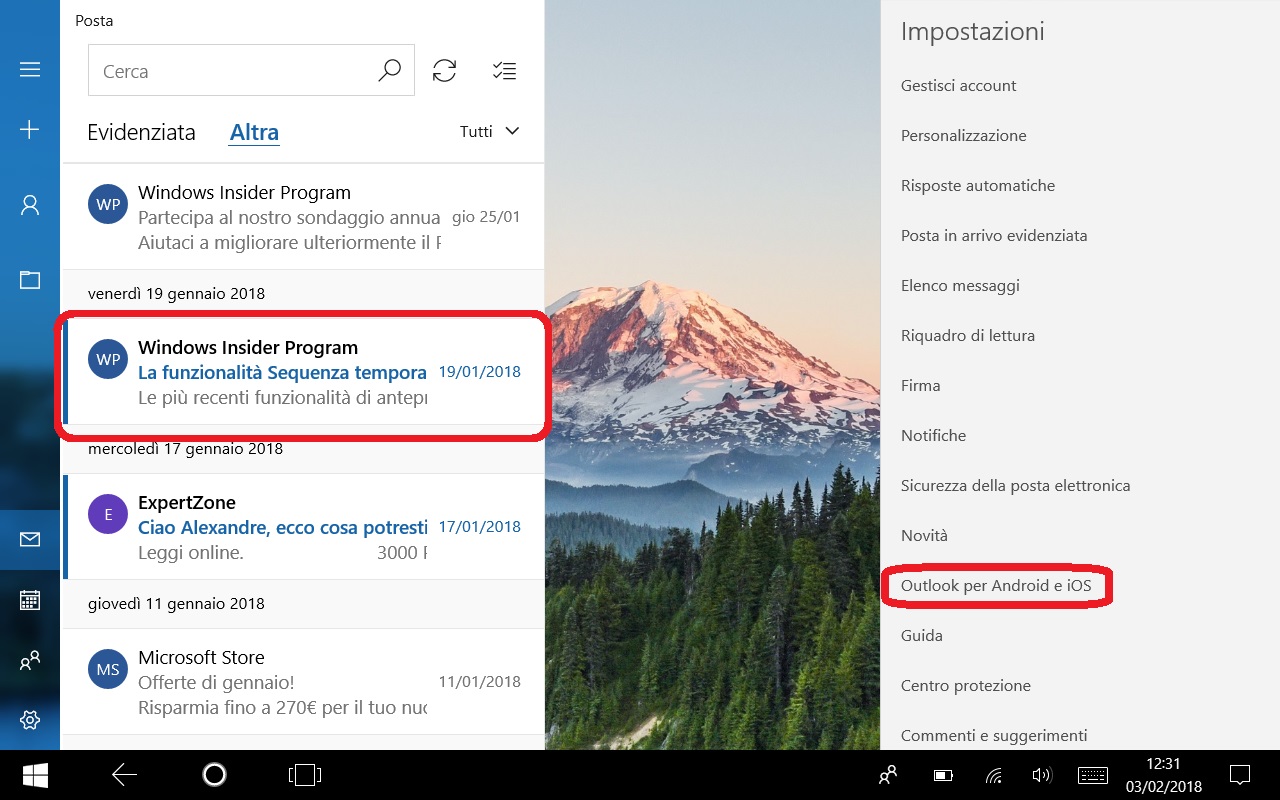Open Action Center notification icon
This screenshot has width=1280, height=800.
click(x=1239, y=775)
